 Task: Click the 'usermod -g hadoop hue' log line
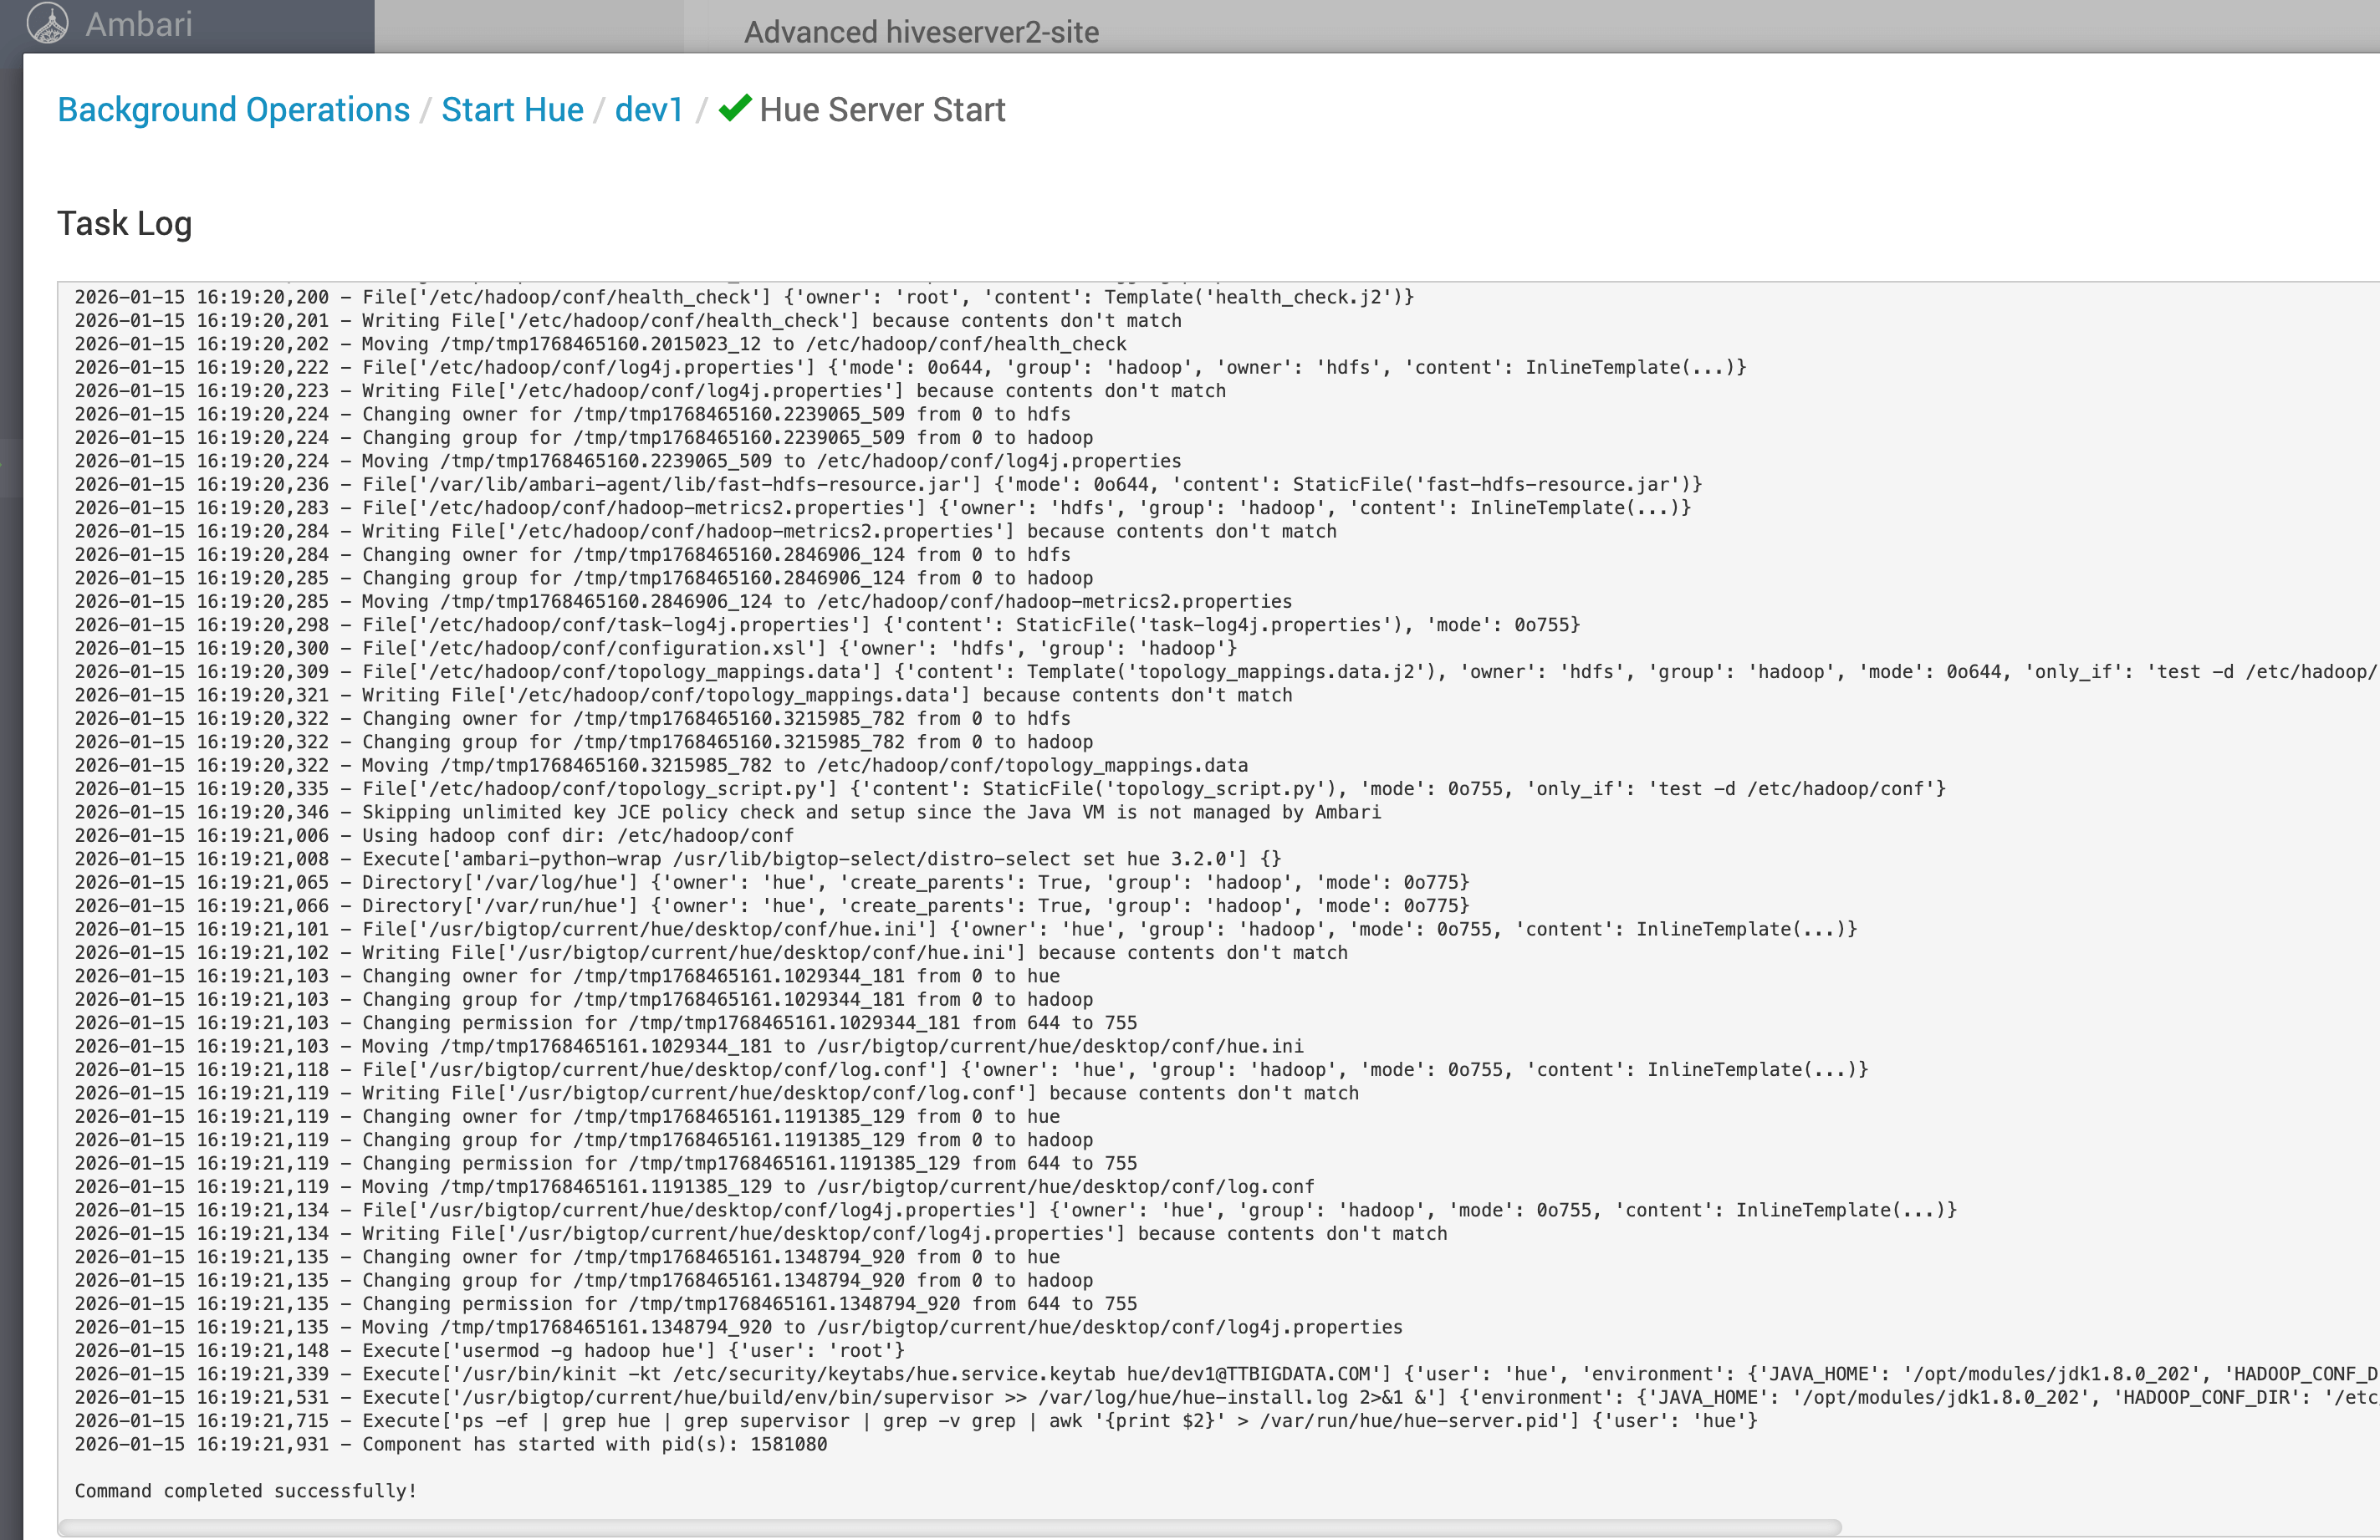489,1351
